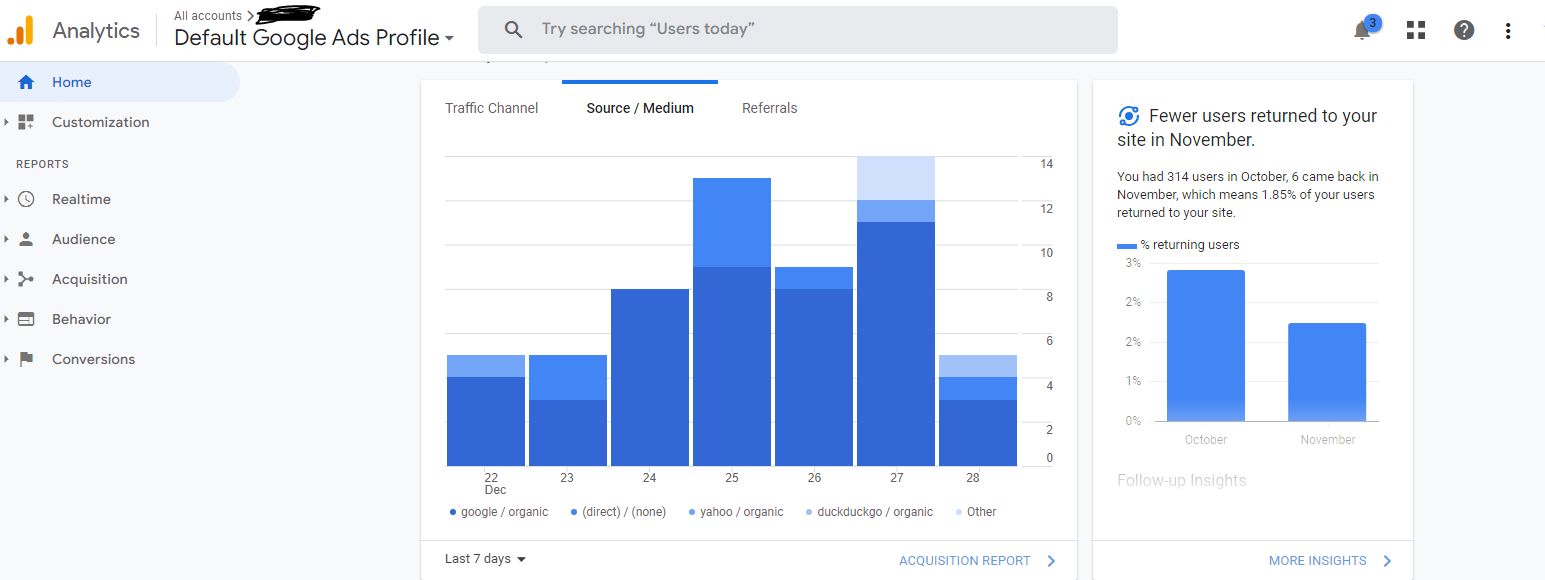The image size is (1545, 580).
Task: Click the REPORTS section heading
Action: coord(42,164)
